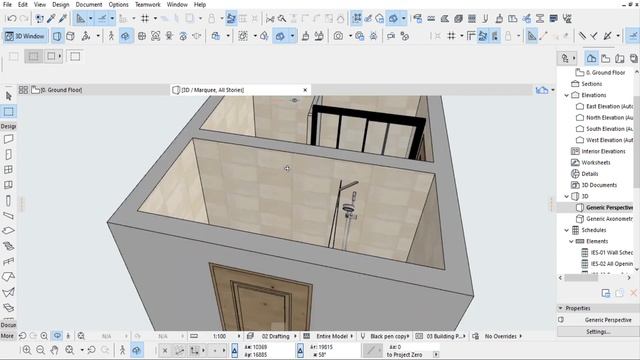Click the camera icon in second toolbar row
Image resolution: width=640 pixels, height=360 pixels.
coord(338,36)
